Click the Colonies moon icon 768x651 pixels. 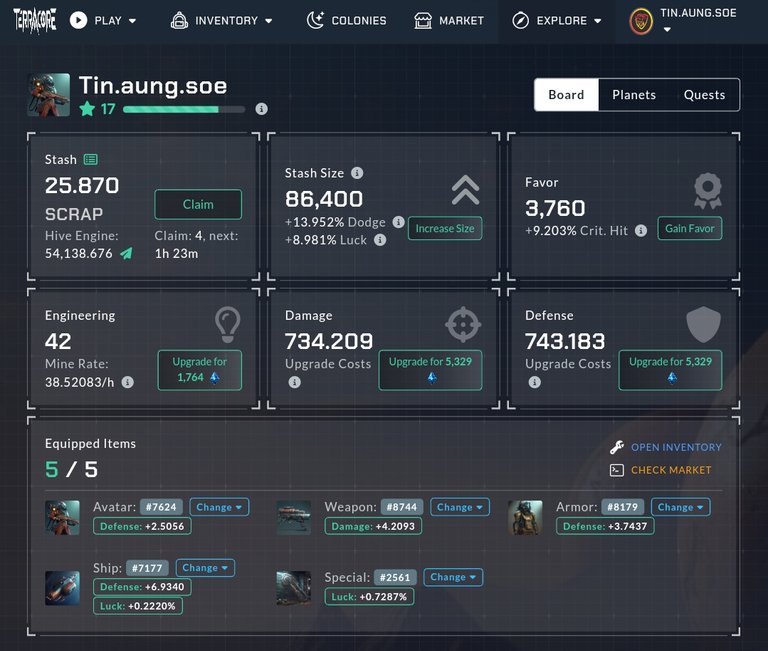click(x=315, y=21)
